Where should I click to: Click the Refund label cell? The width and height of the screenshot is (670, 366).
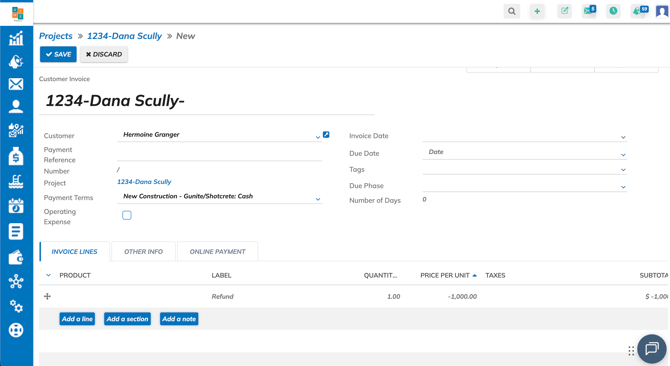pyautogui.click(x=223, y=296)
